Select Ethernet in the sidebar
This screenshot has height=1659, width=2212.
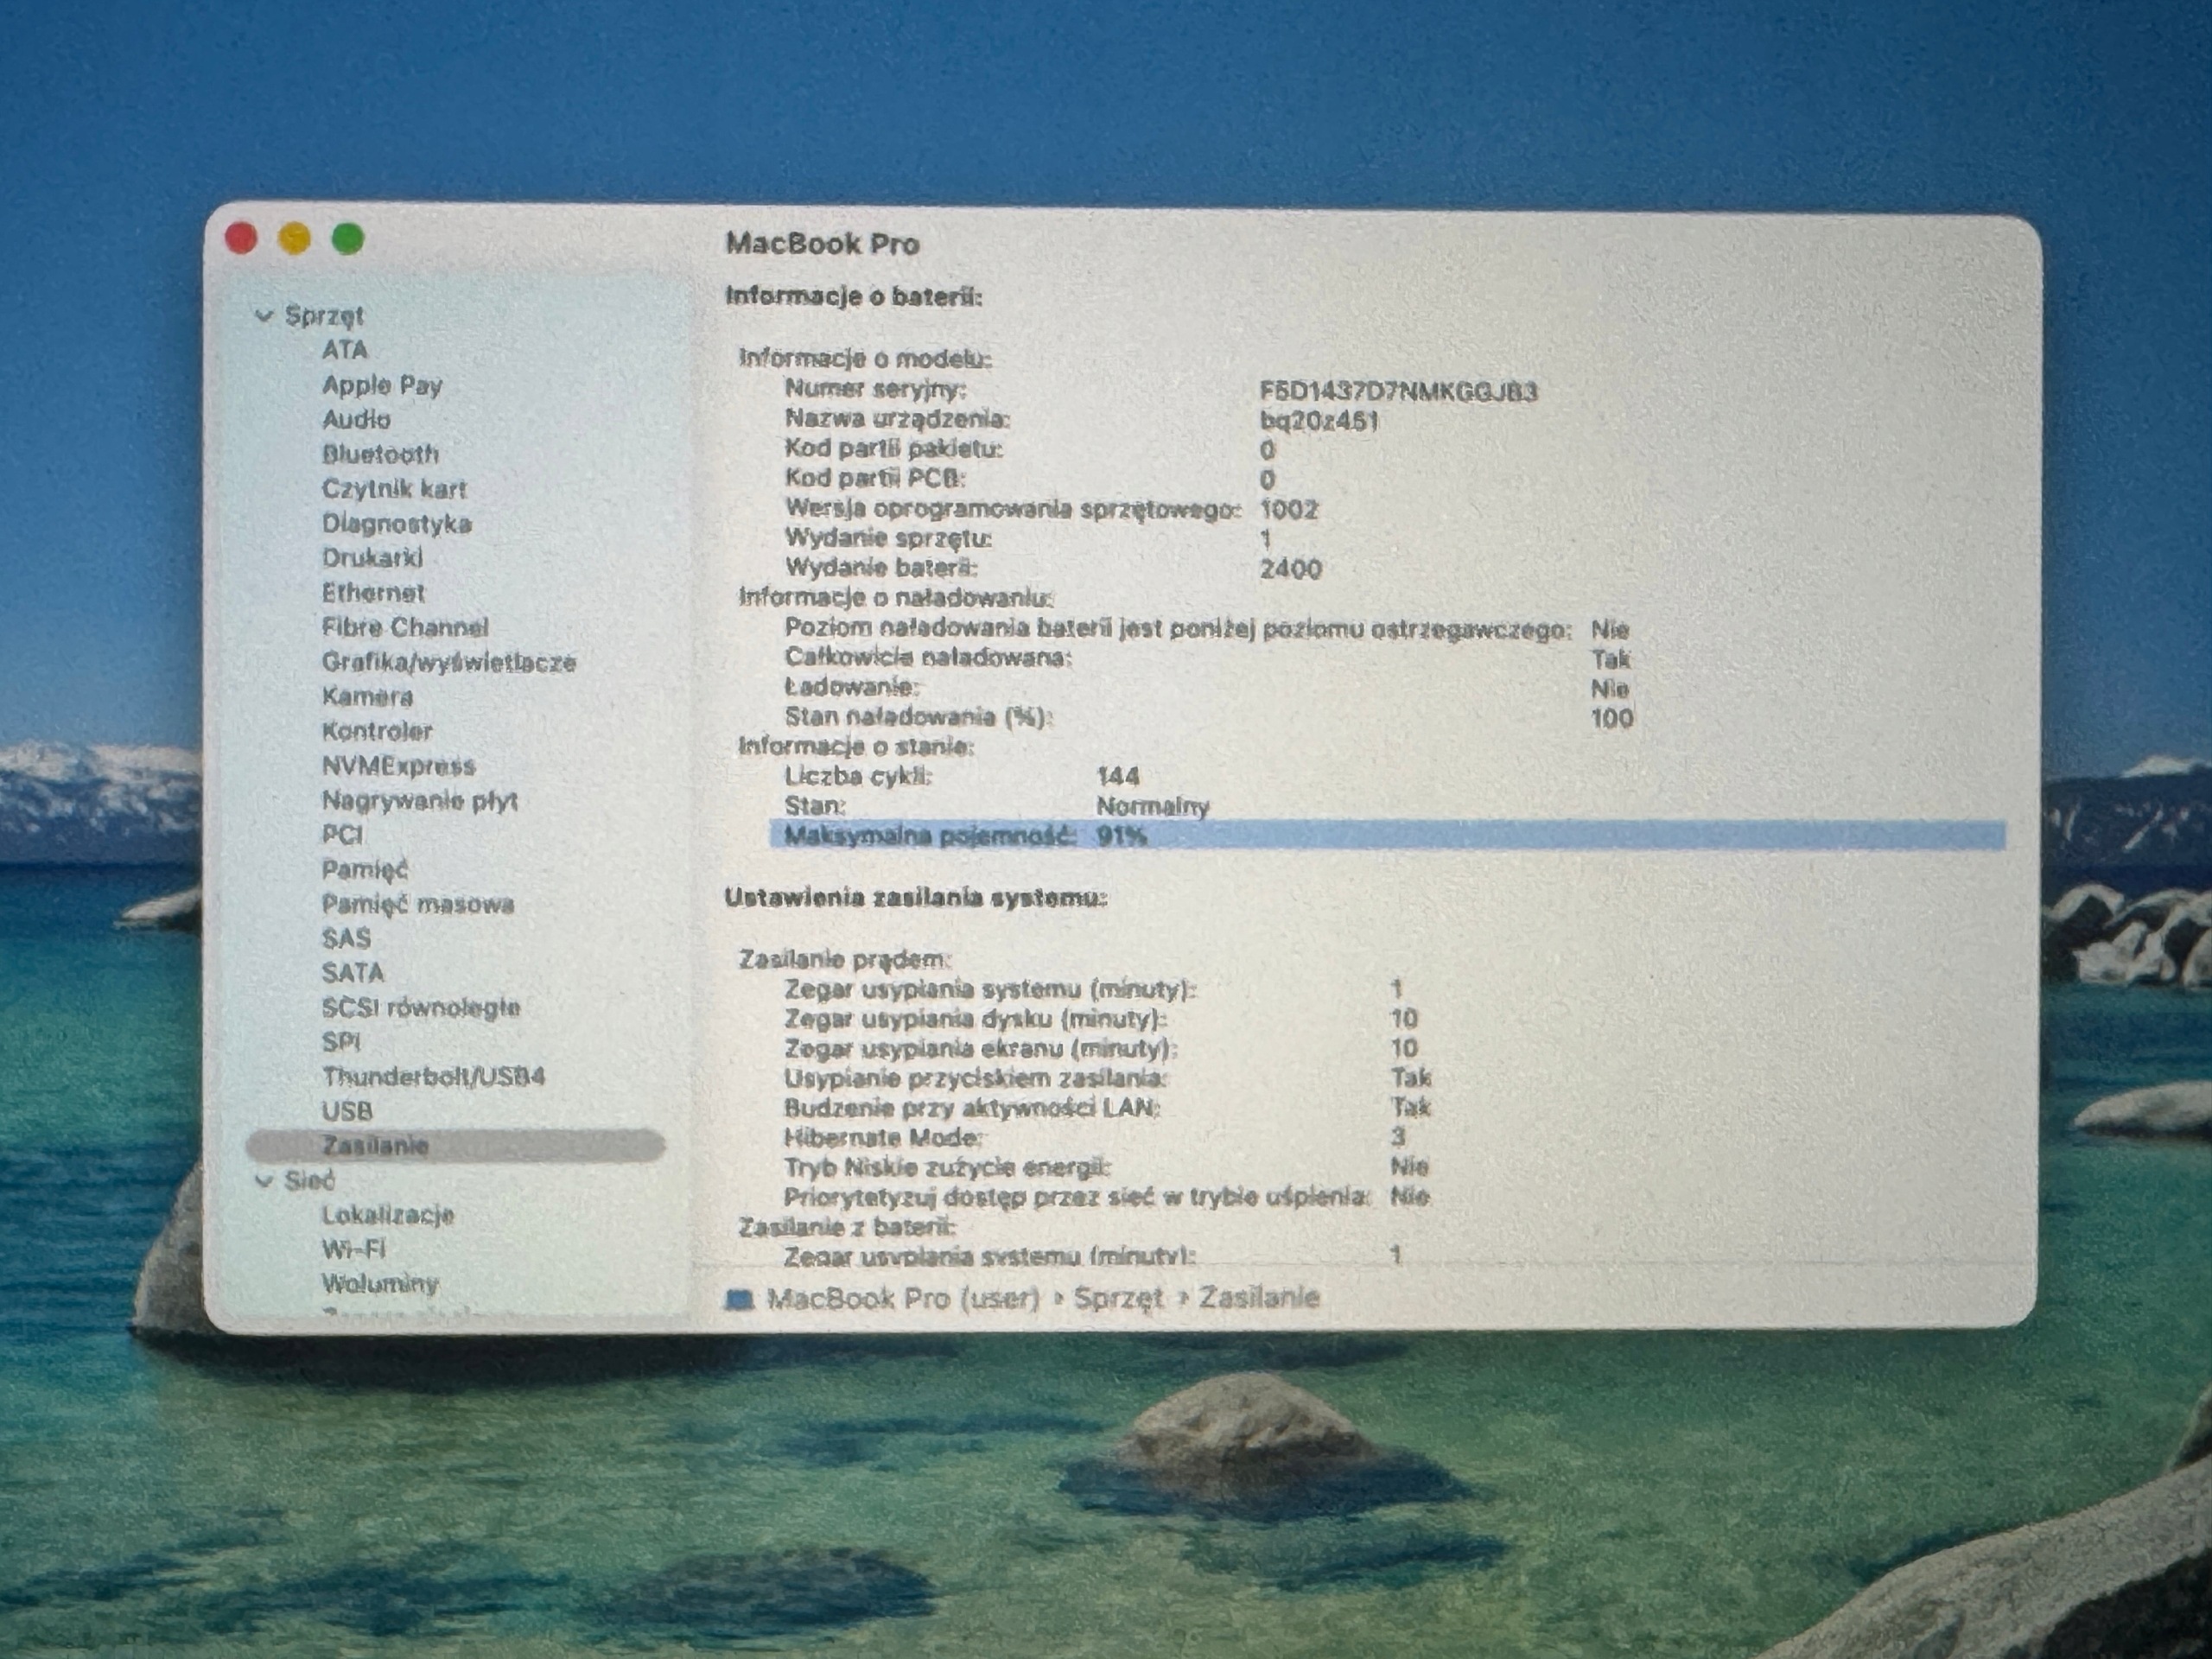[373, 593]
